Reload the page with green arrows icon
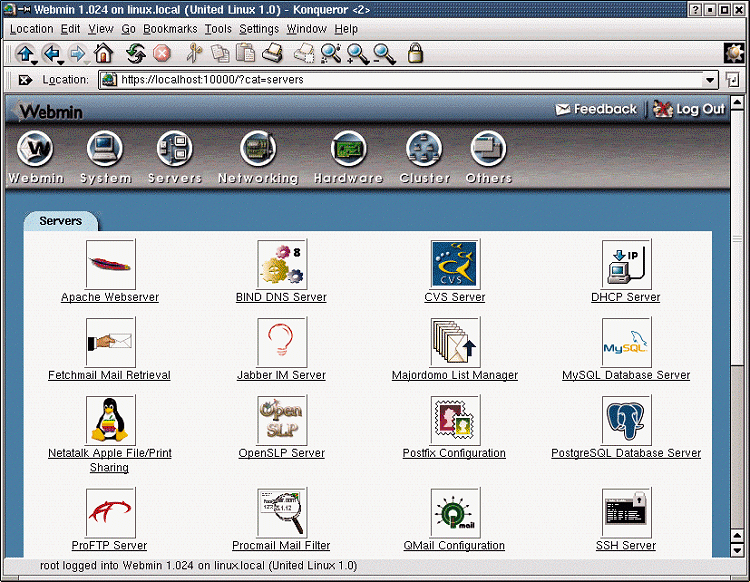This screenshot has height=582, width=750. click(x=136, y=53)
